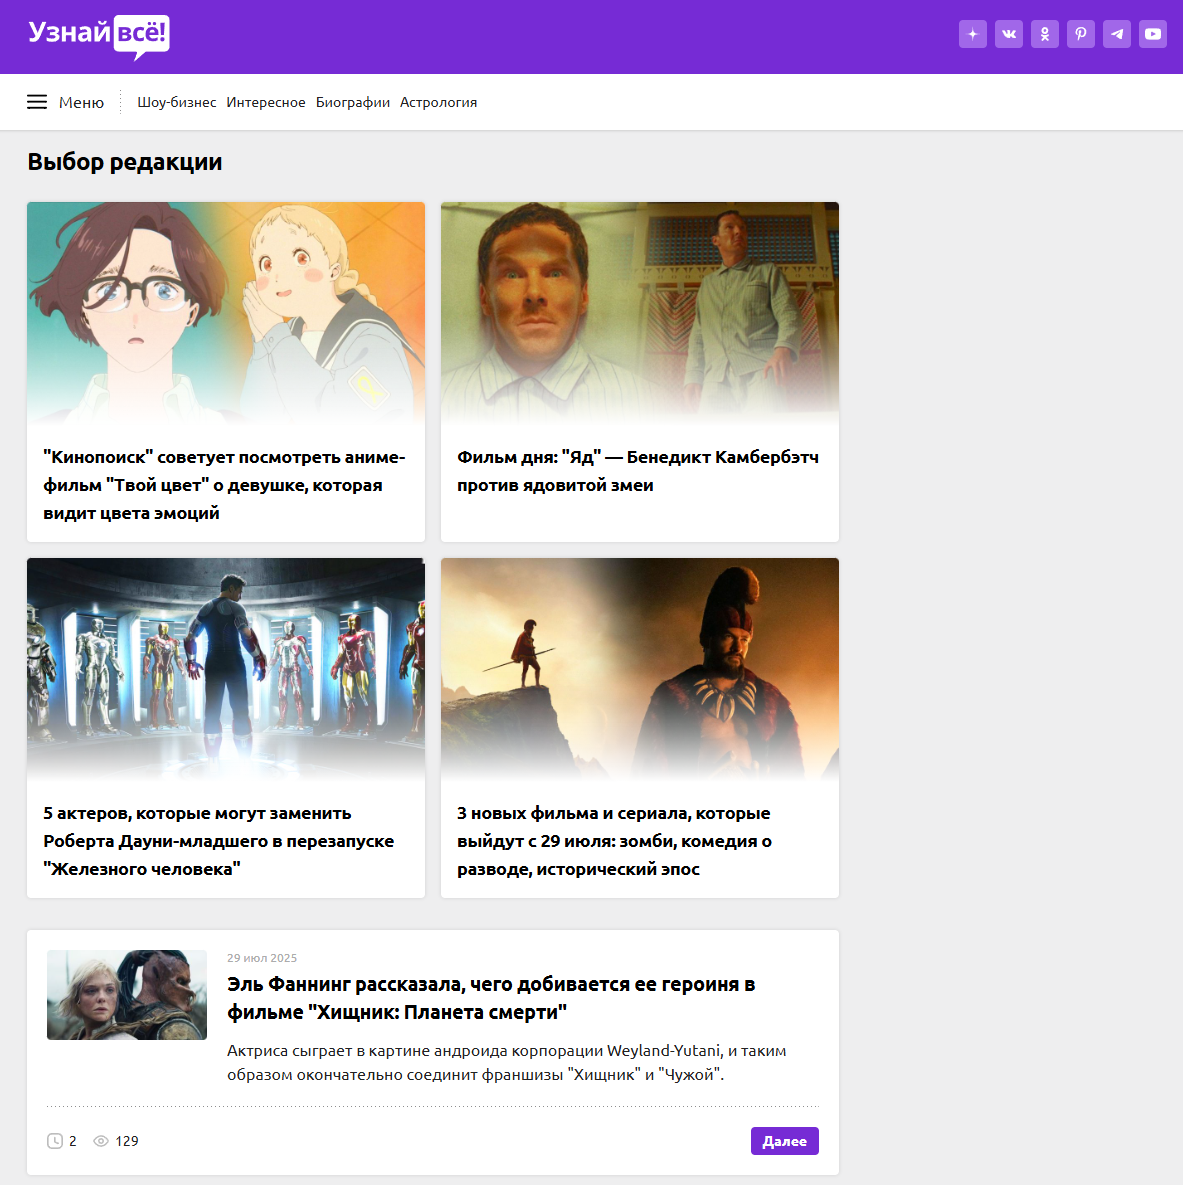
Task: Click the clock reading-time icon
Action: coord(54,1141)
